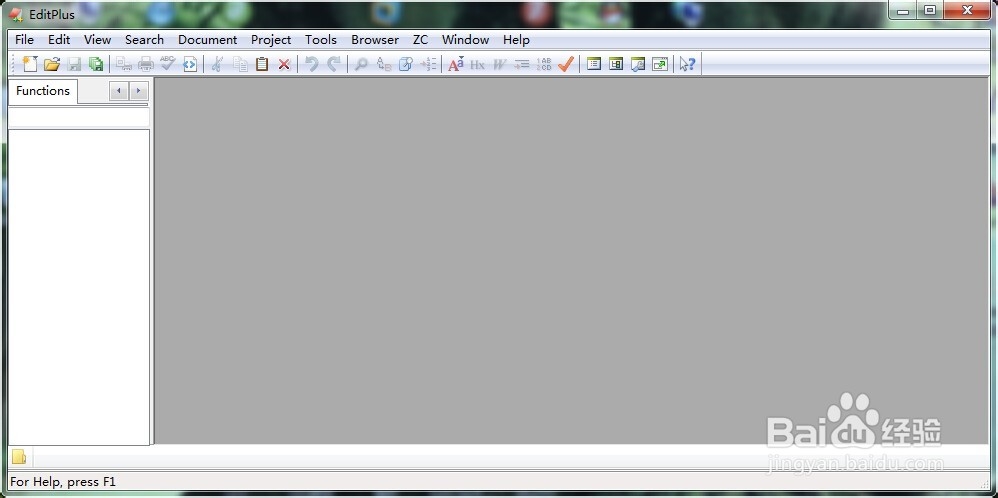Click the Hx Hex Viewer icon
The image size is (998, 498).
tap(477, 64)
